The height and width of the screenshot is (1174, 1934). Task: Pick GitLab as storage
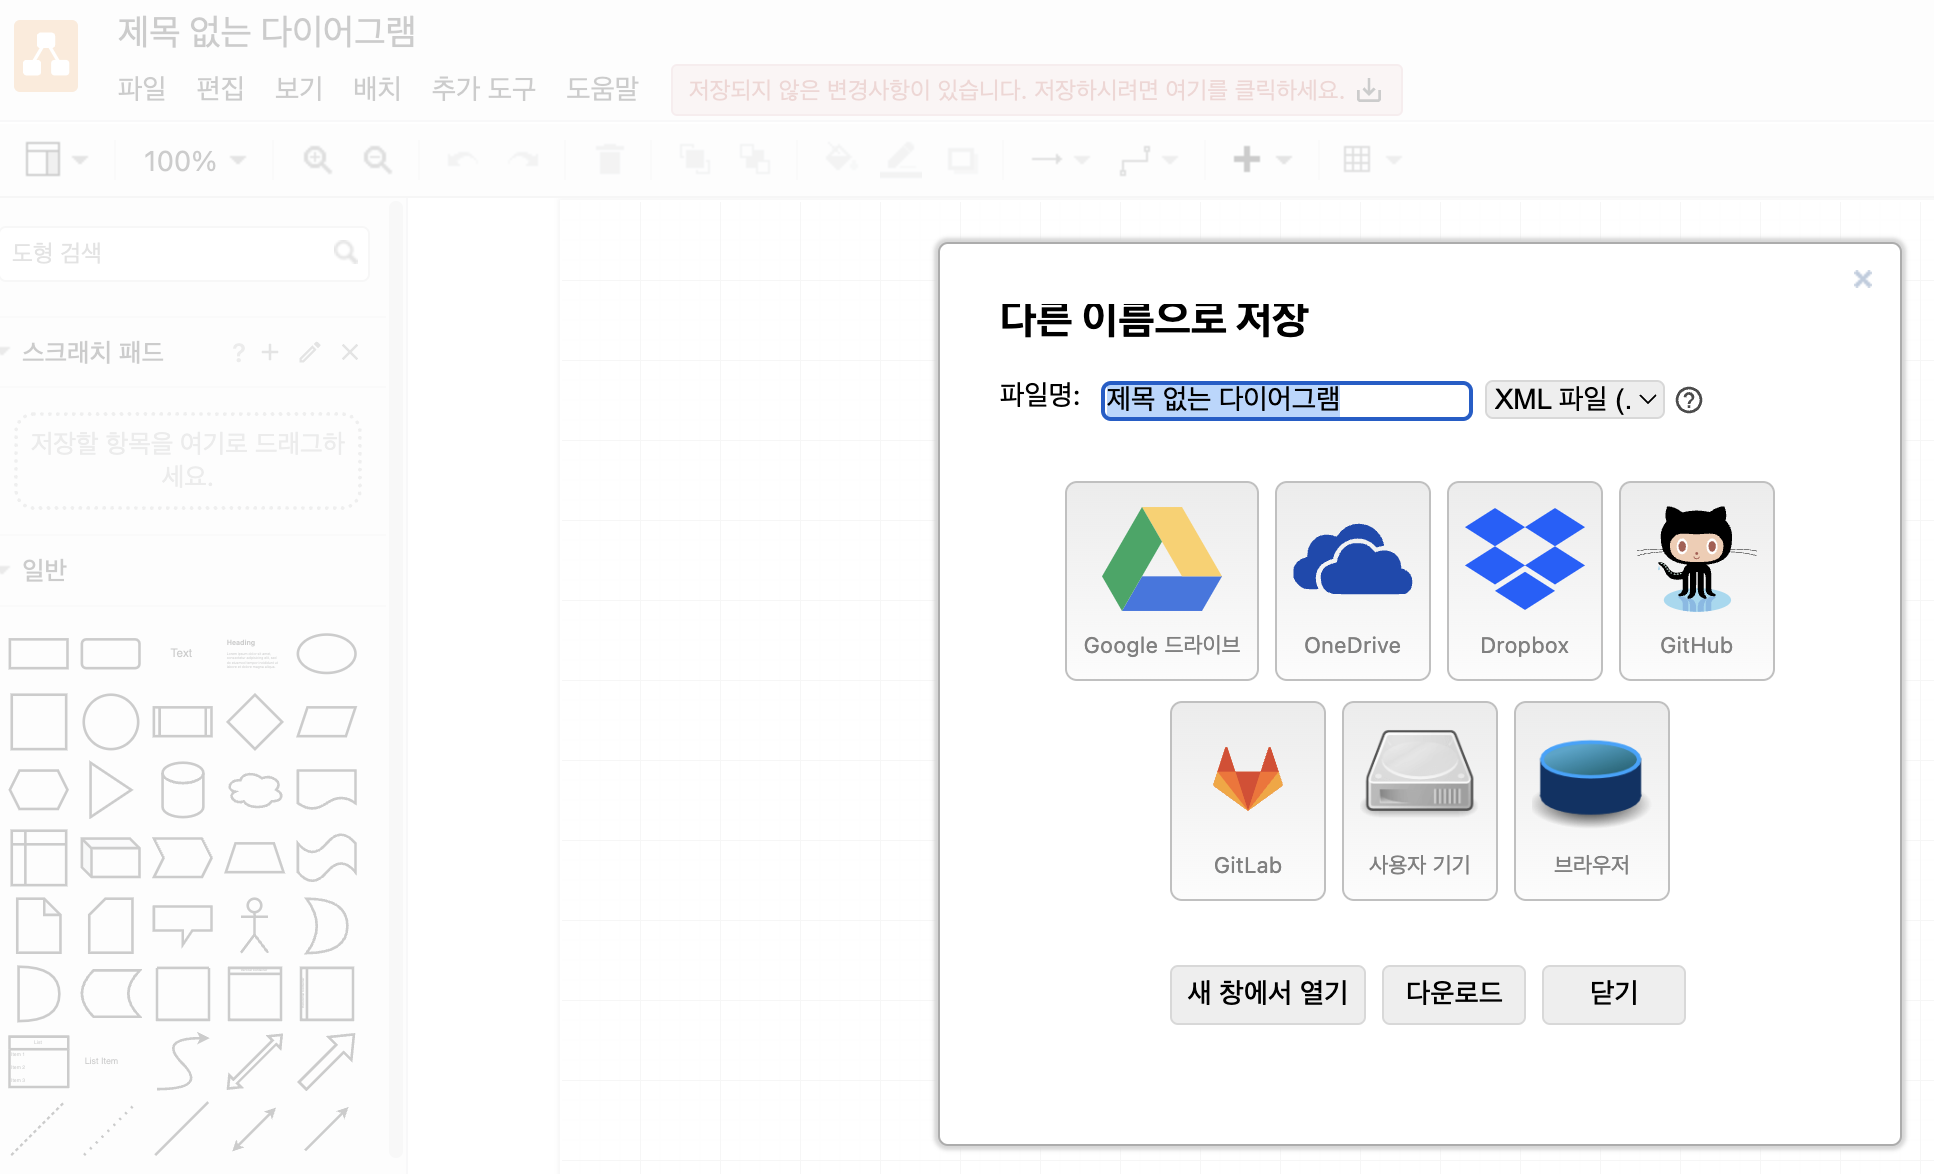1247,800
